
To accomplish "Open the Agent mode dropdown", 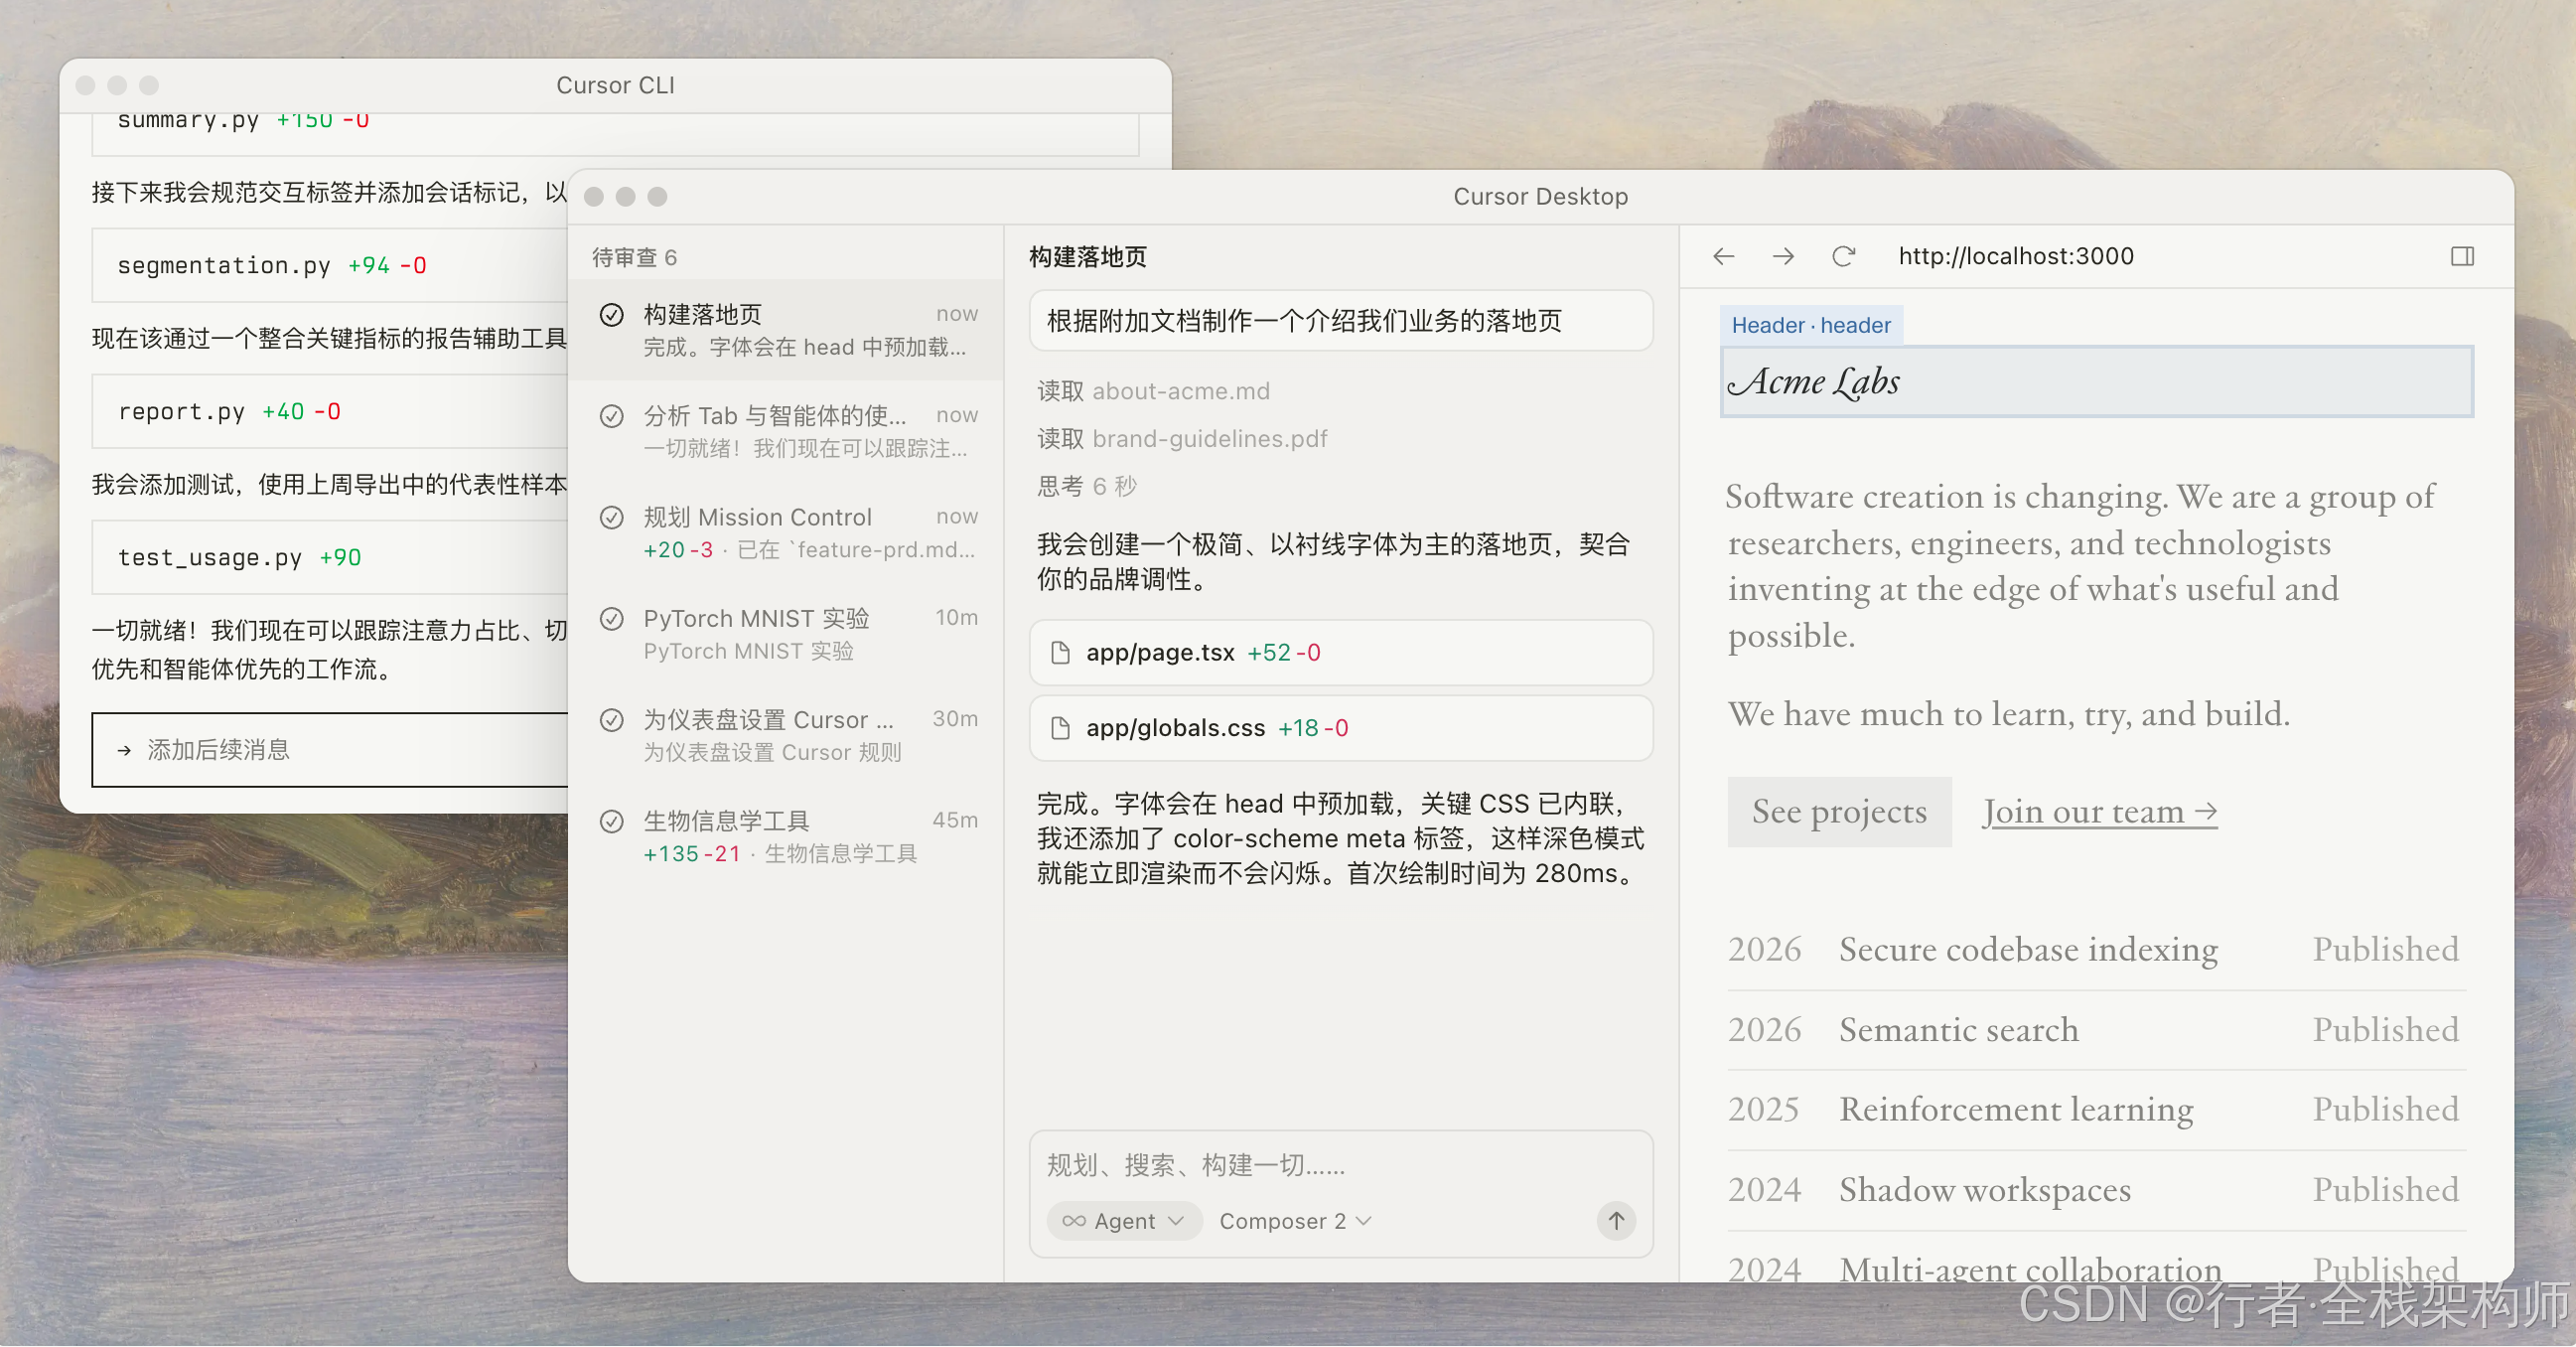I will [1124, 1221].
